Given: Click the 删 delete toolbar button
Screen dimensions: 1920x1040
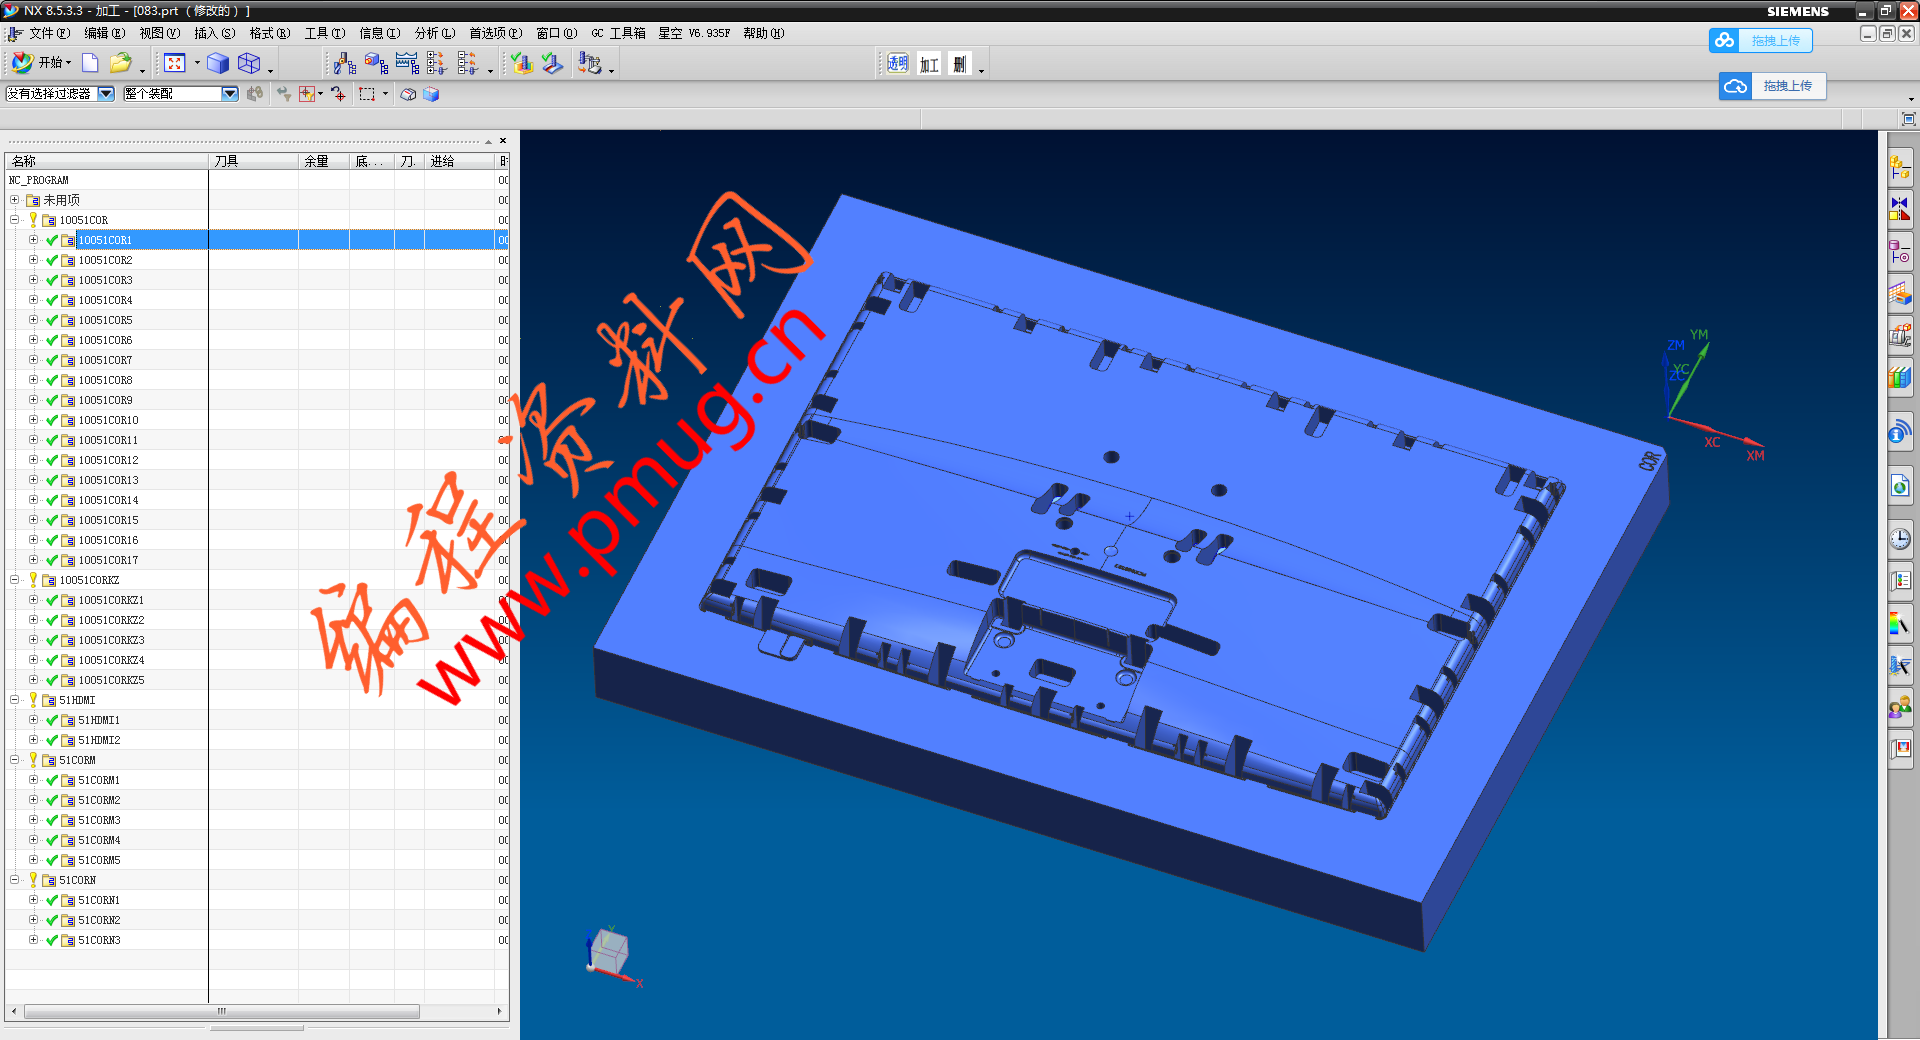Looking at the screenshot, I should point(960,64).
